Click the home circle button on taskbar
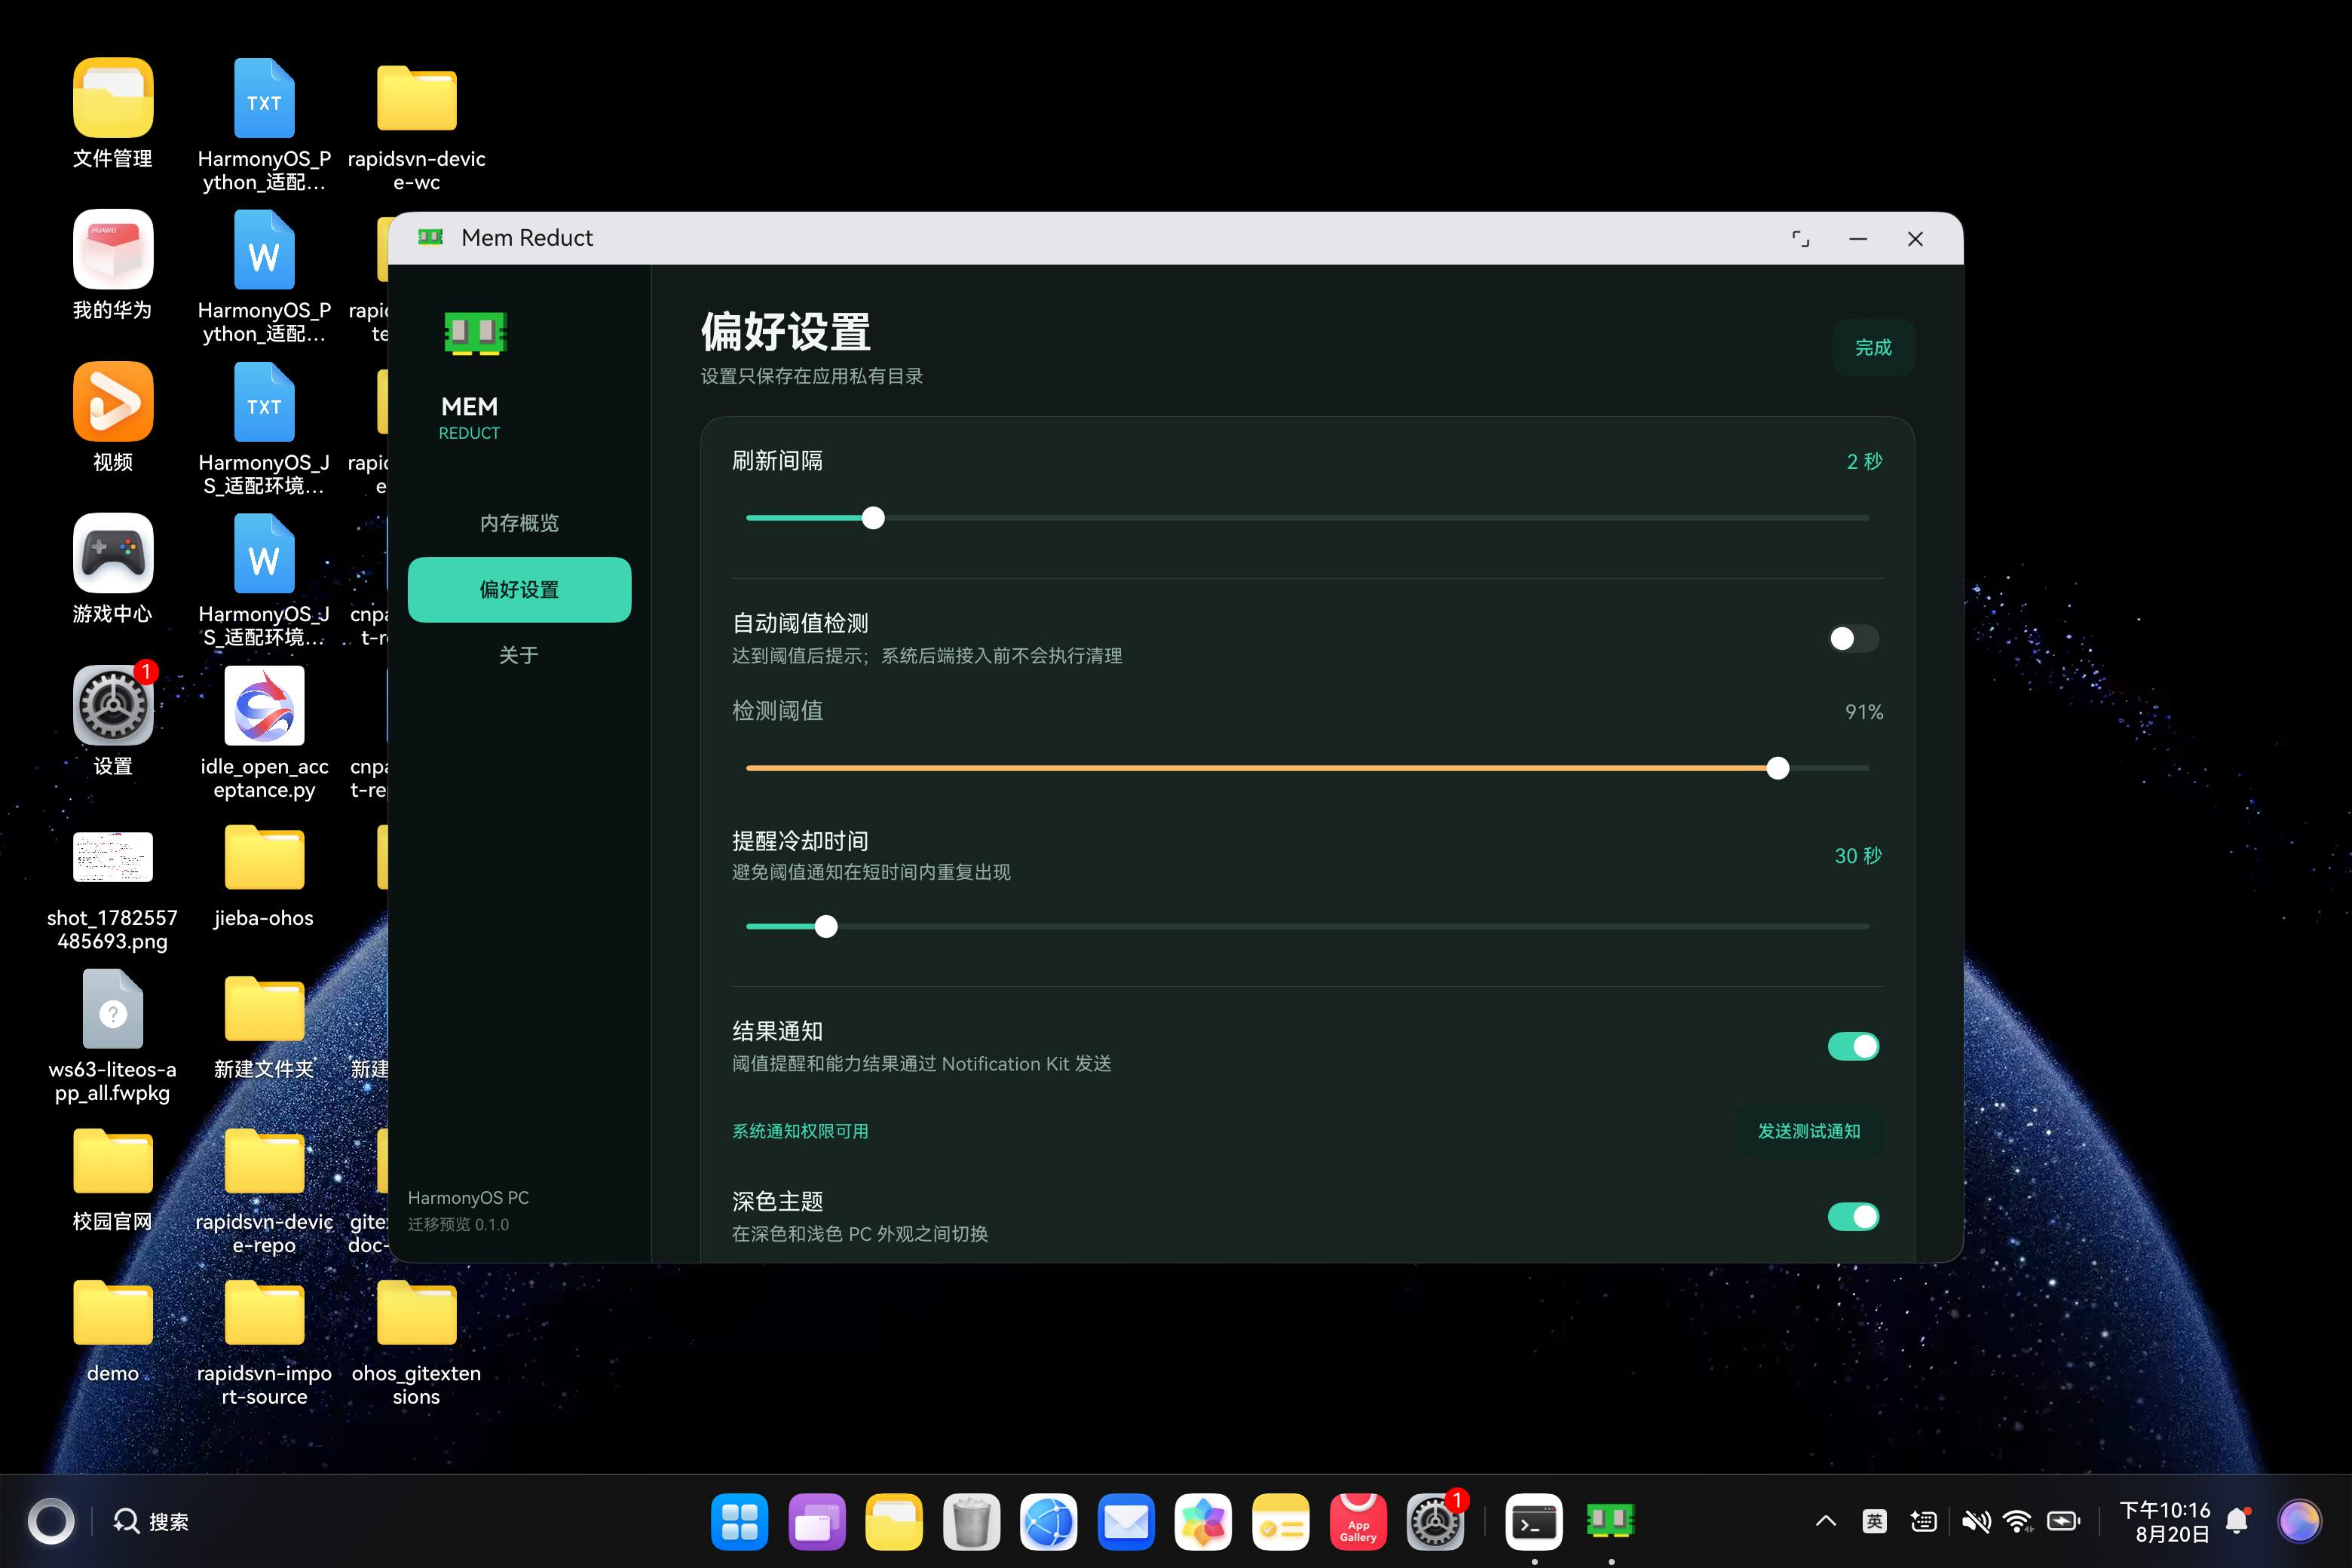The width and height of the screenshot is (2352, 1568). coord(51,1522)
